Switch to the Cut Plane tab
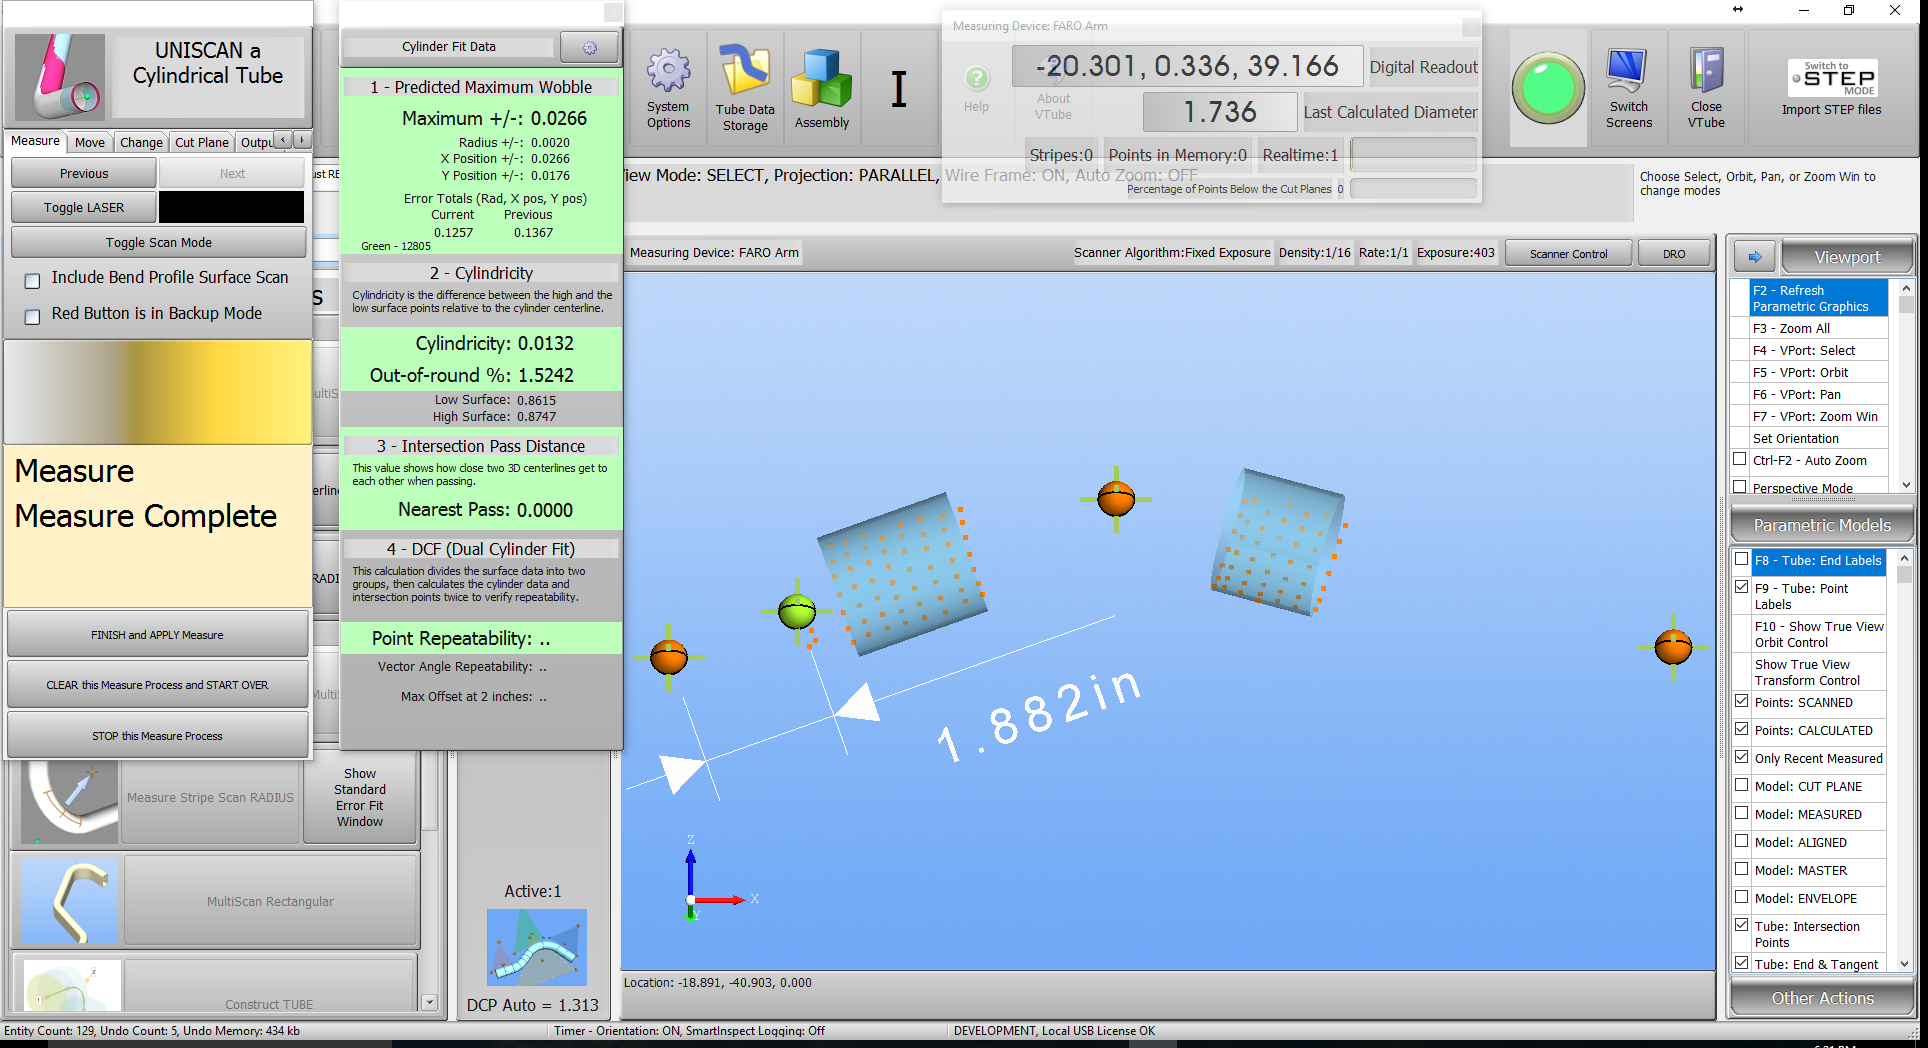 coord(201,142)
